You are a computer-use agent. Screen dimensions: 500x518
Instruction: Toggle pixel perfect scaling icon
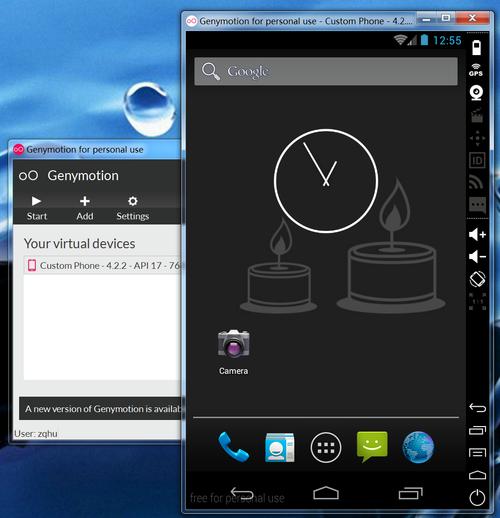477,302
